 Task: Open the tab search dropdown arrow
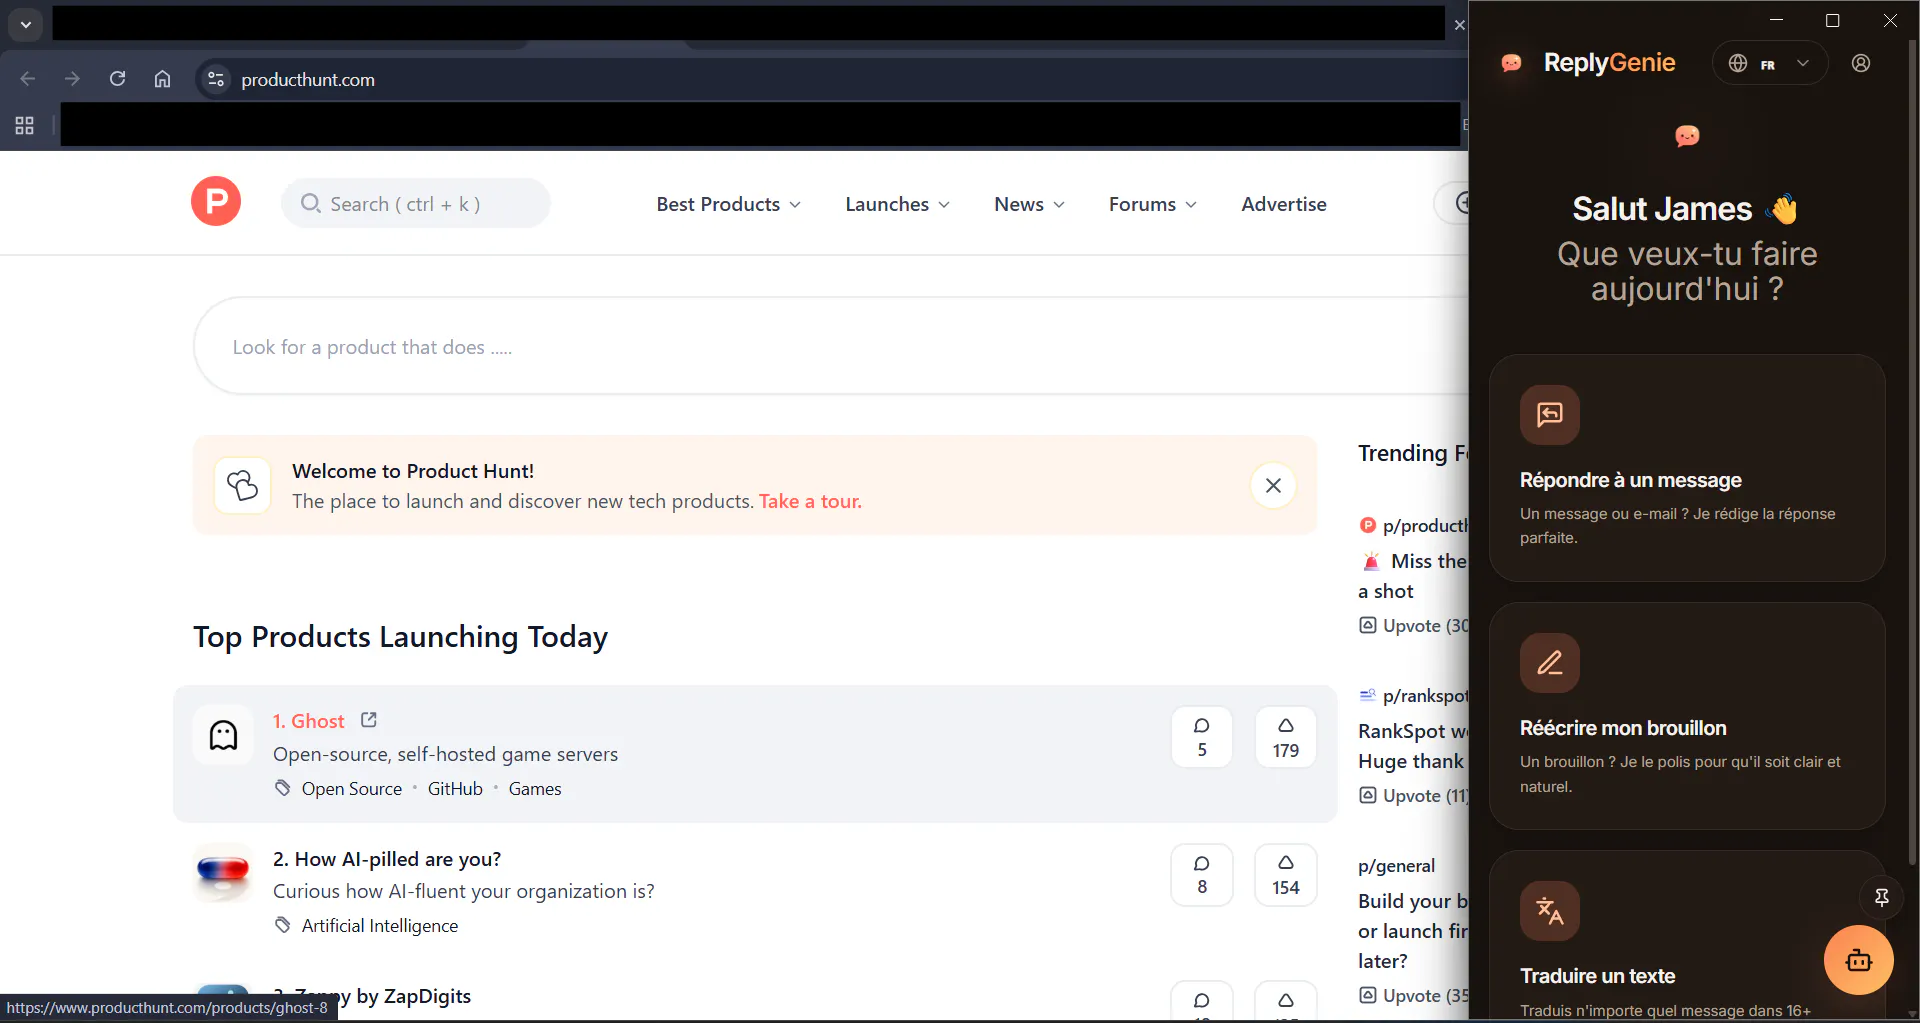click(25, 24)
